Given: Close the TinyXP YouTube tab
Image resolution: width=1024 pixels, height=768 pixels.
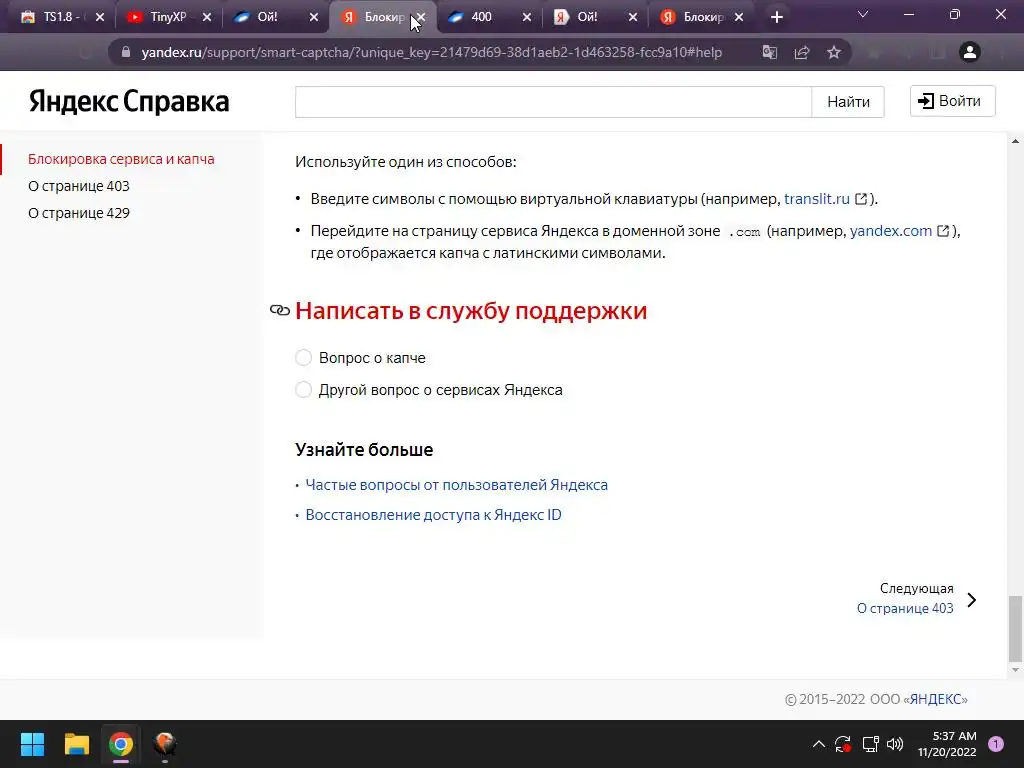Looking at the screenshot, I should click(207, 17).
